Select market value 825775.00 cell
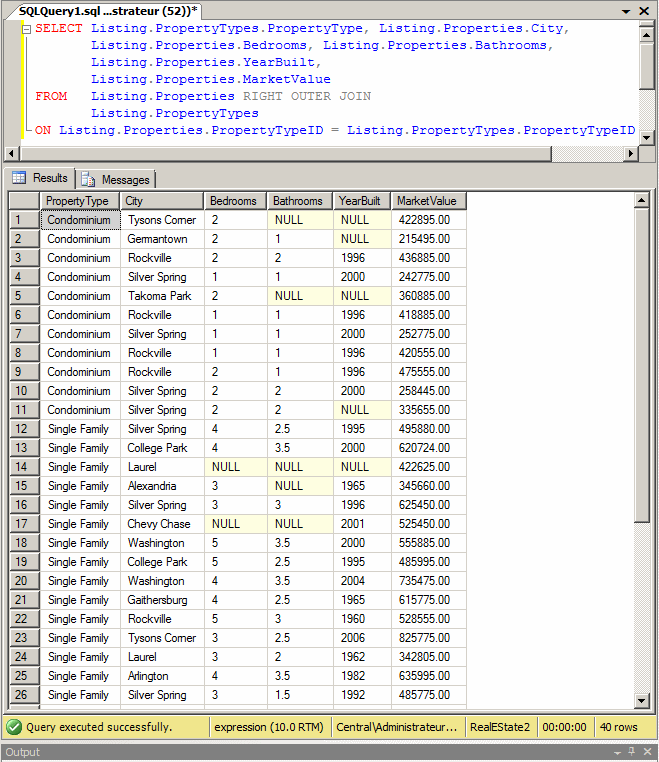Viewport: 659px width, 762px height. coord(429,638)
